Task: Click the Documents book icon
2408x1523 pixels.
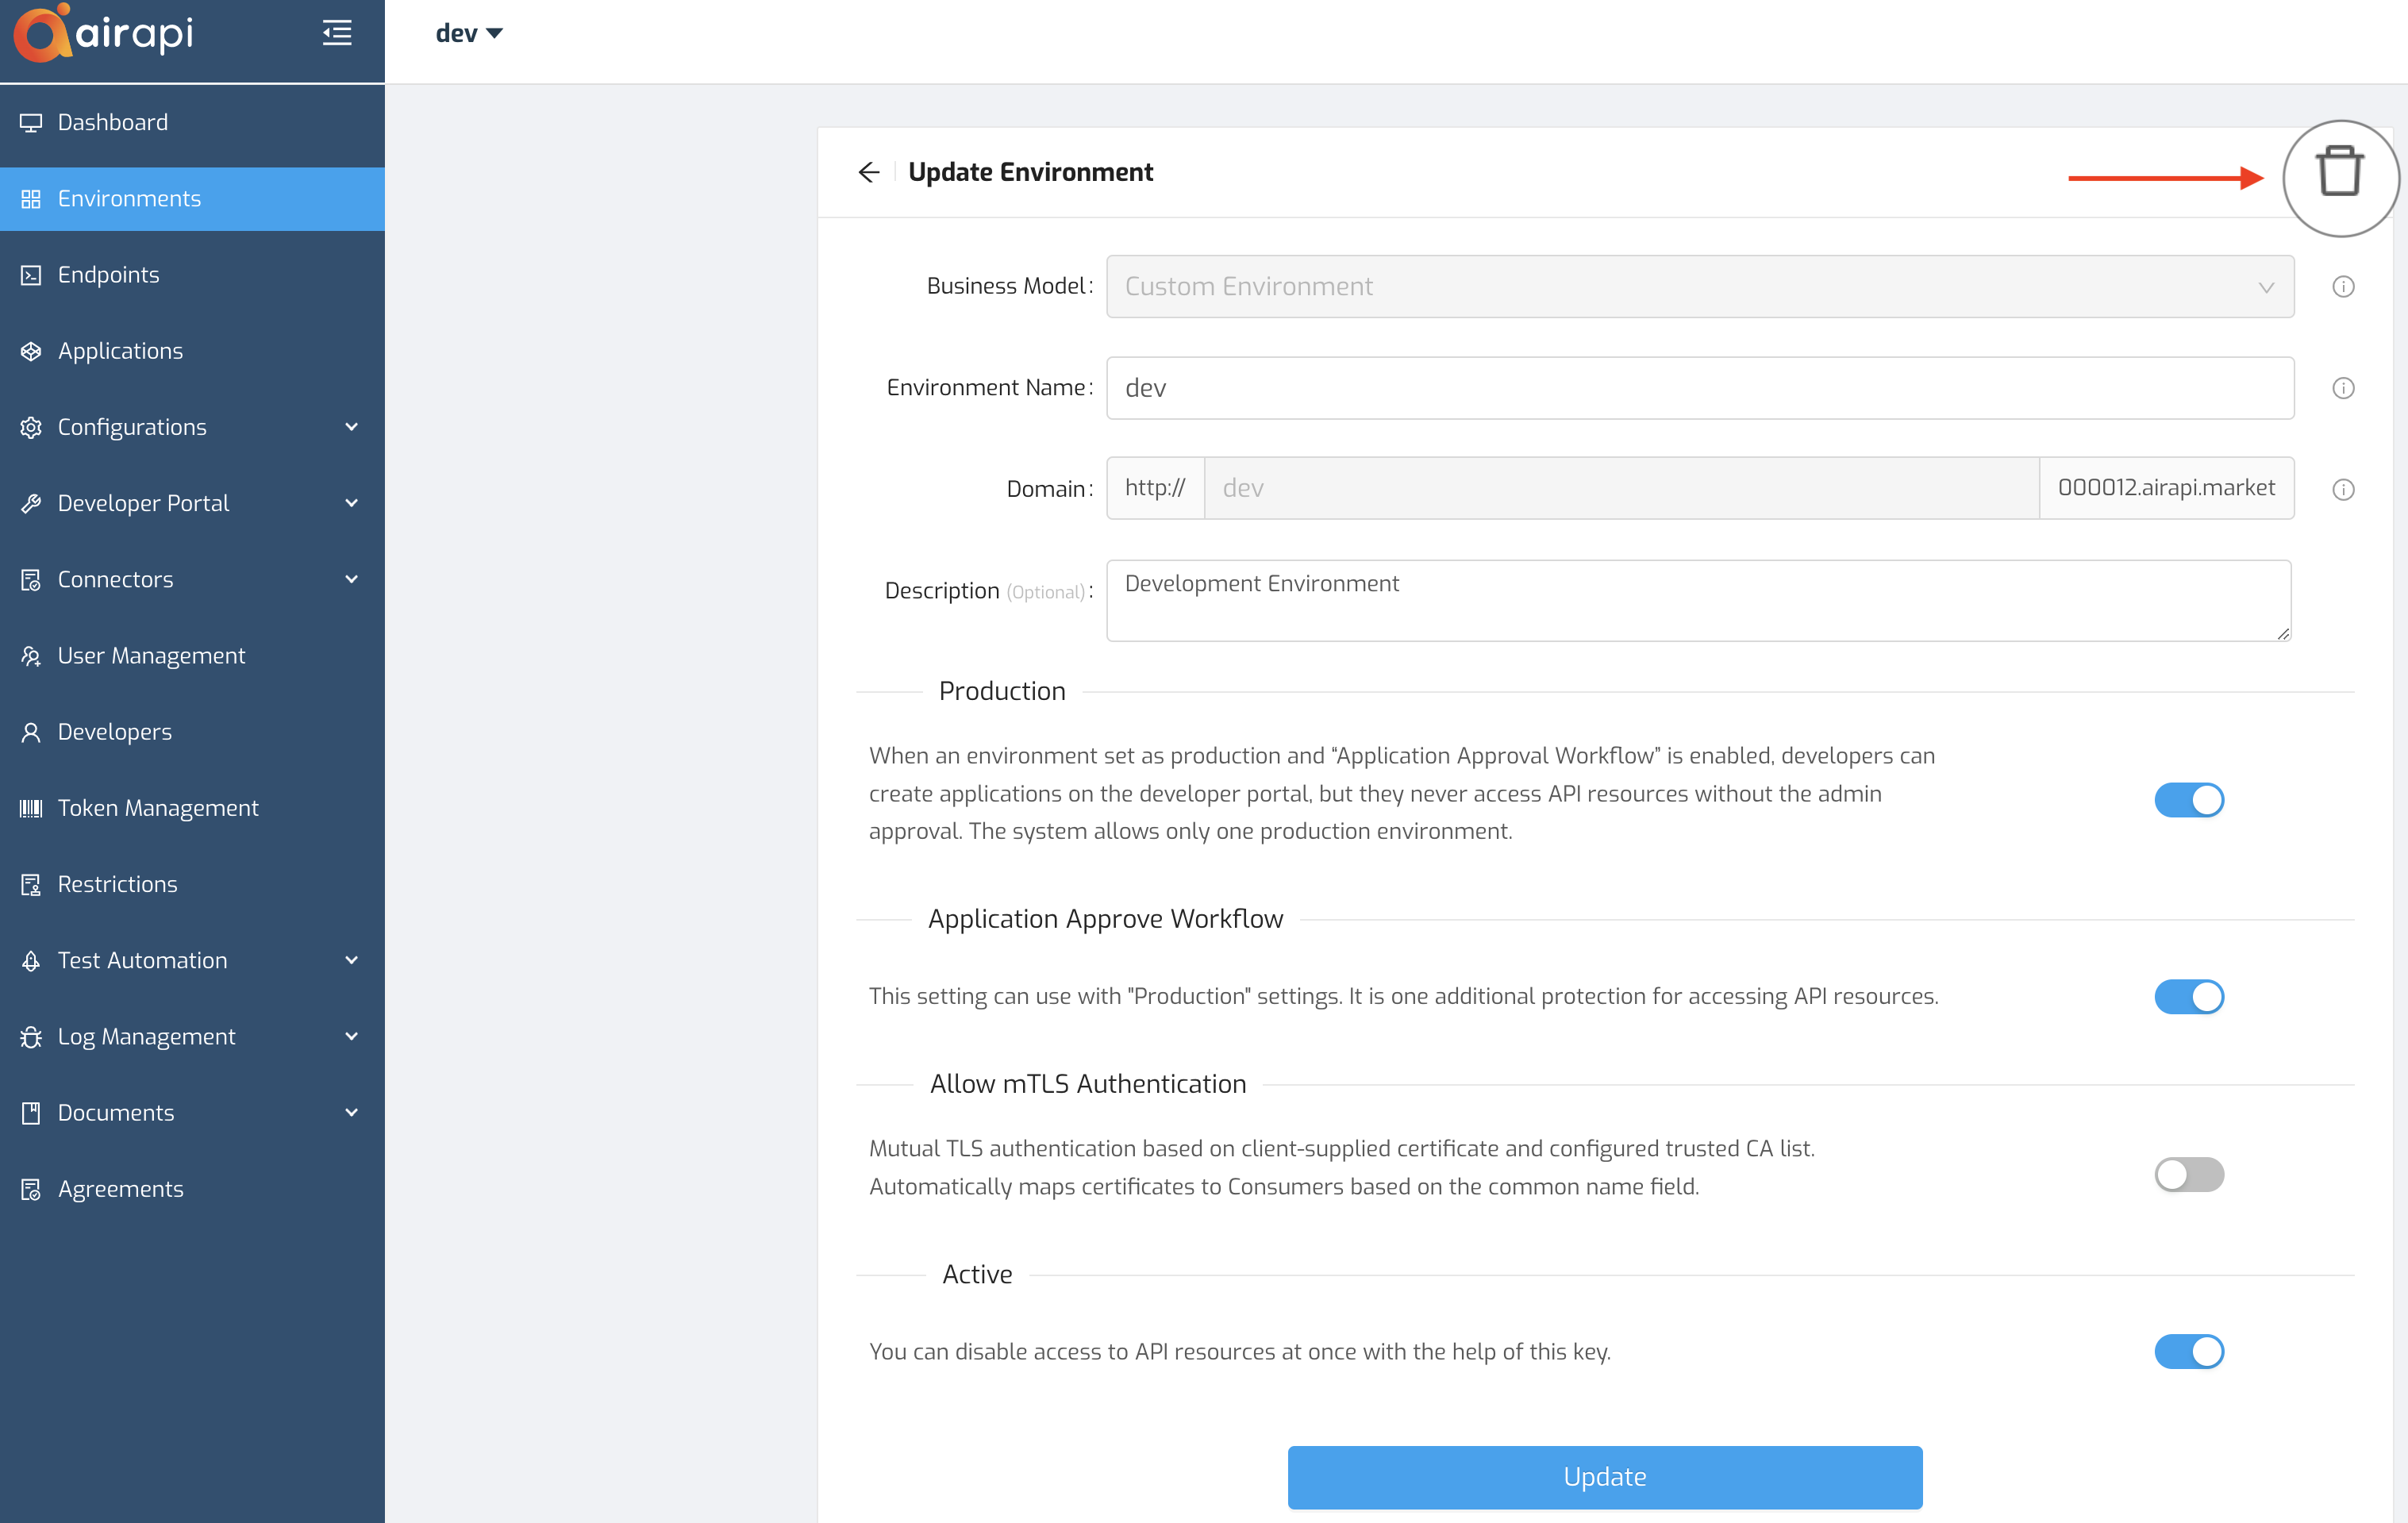Action: click(x=31, y=1113)
